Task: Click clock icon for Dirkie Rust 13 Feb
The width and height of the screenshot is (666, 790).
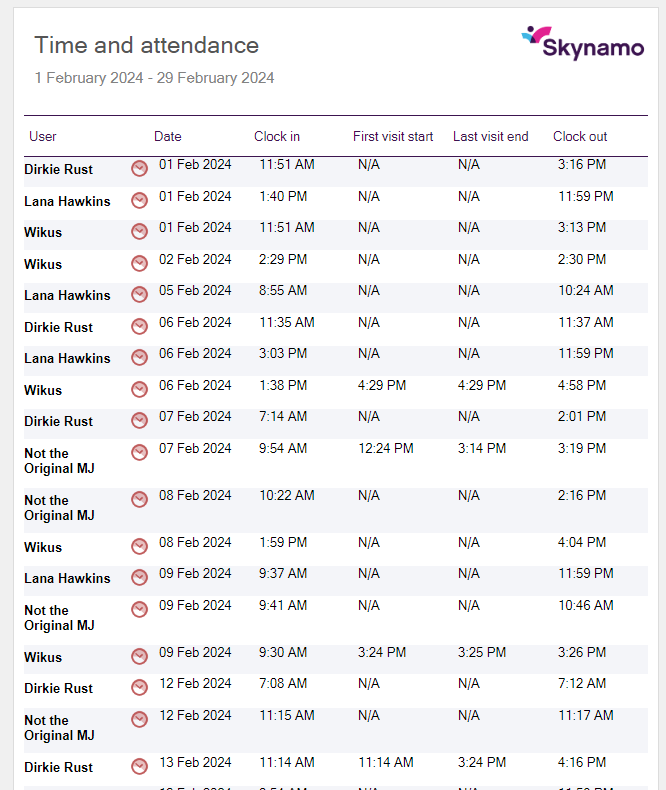Action: point(139,767)
